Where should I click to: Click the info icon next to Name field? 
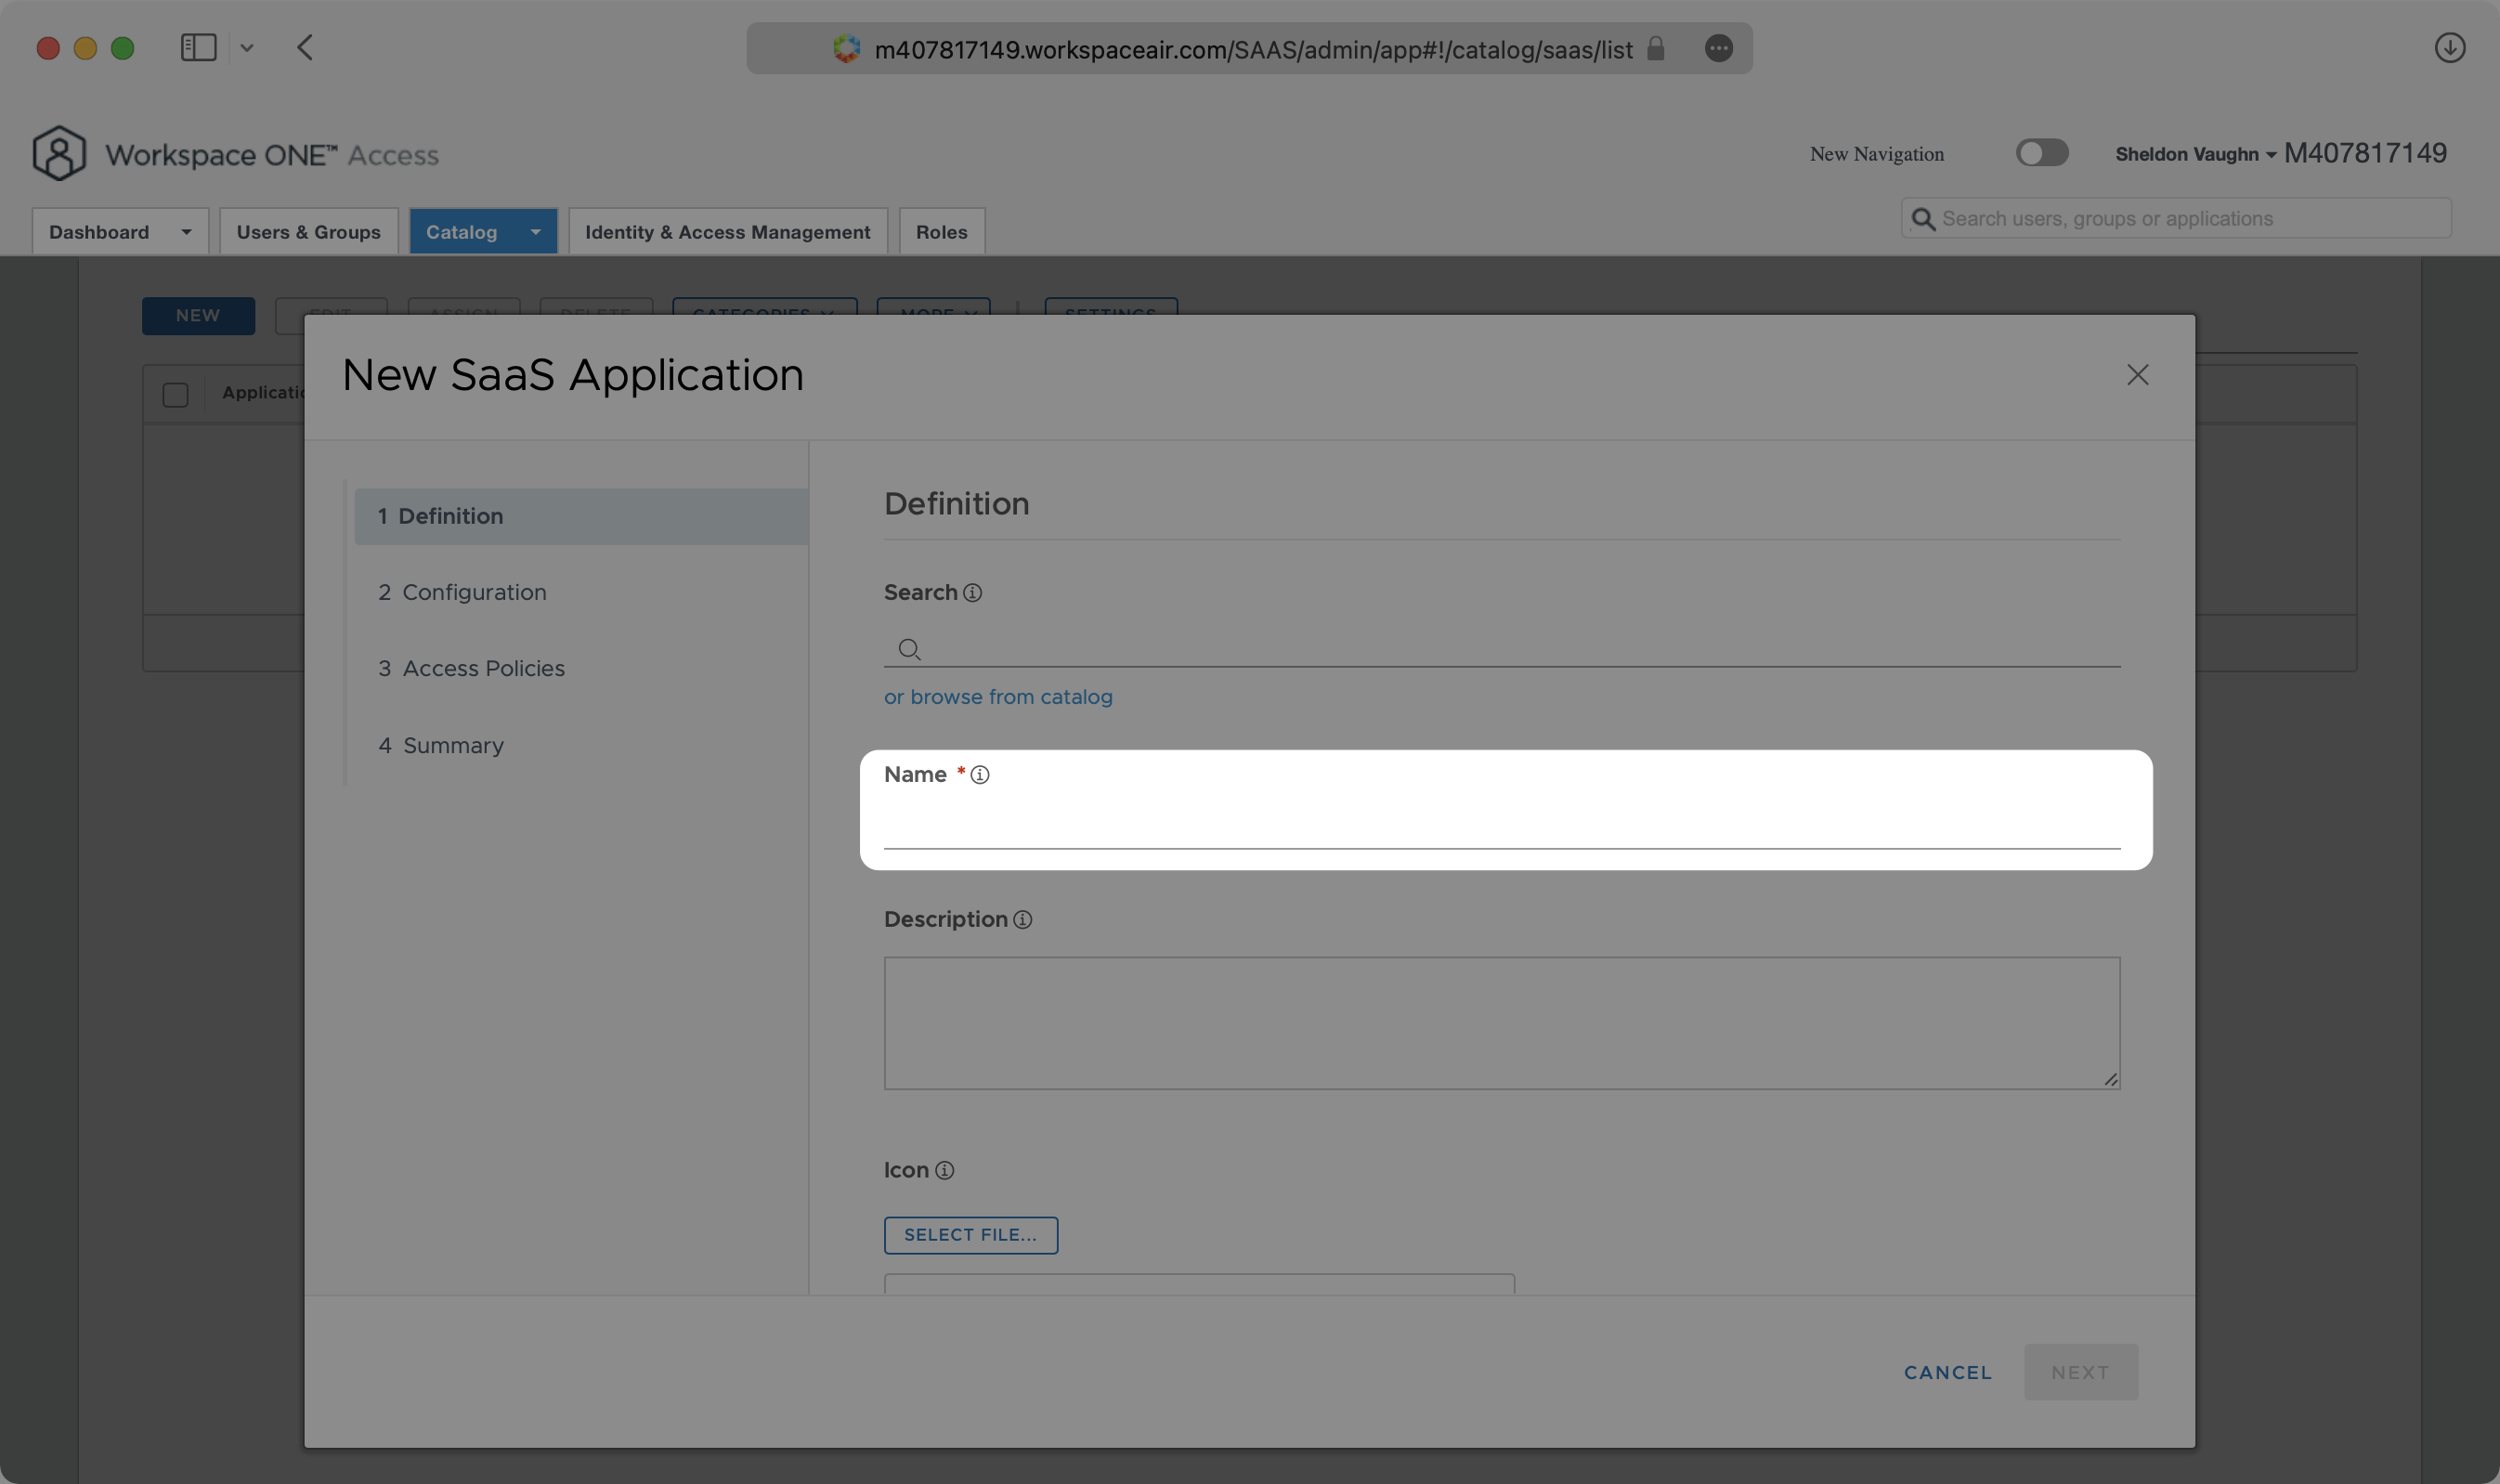981,775
